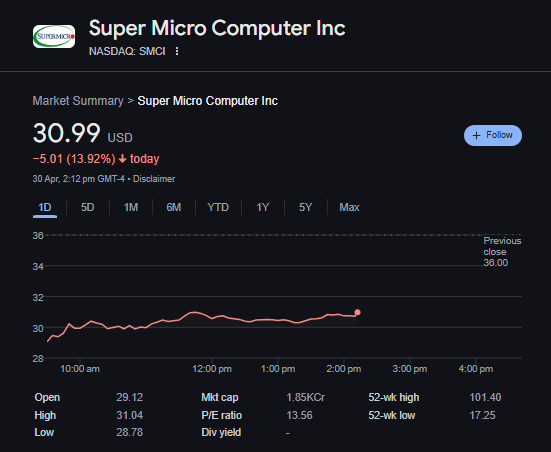Image resolution: width=551 pixels, height=452 pixels.
Task: Click the P/E ratio value 13.56
Action: pyautogui.click(x=299, y=415)
